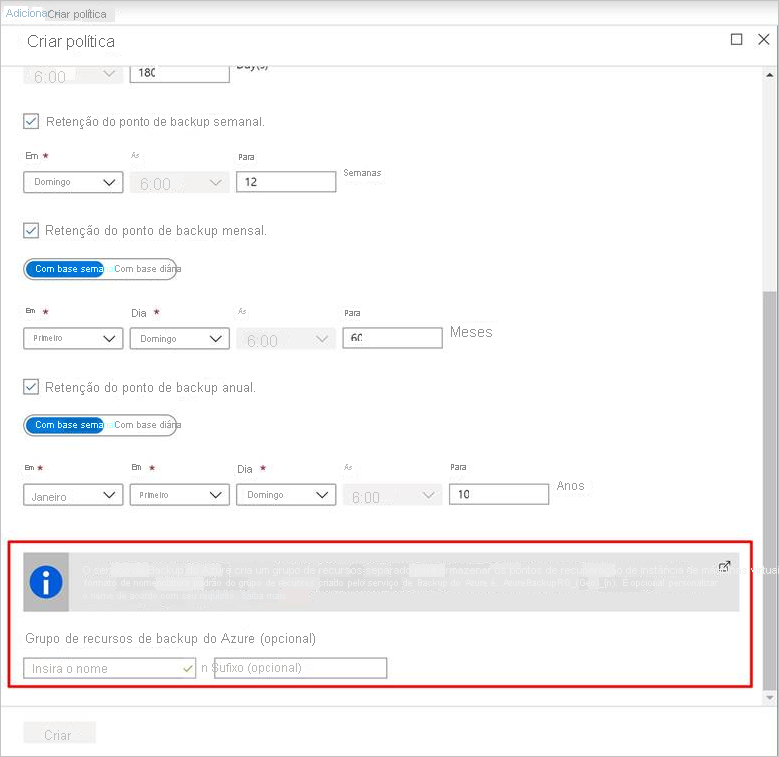Click the blue info icon in the banner
The image size is (779, 757).
46,582
